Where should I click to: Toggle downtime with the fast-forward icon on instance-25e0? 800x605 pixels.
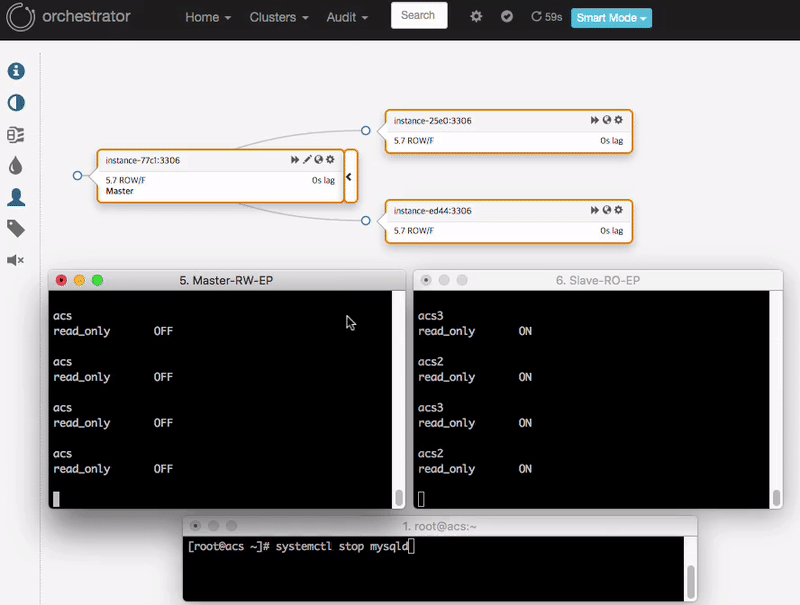pos(593,119)
